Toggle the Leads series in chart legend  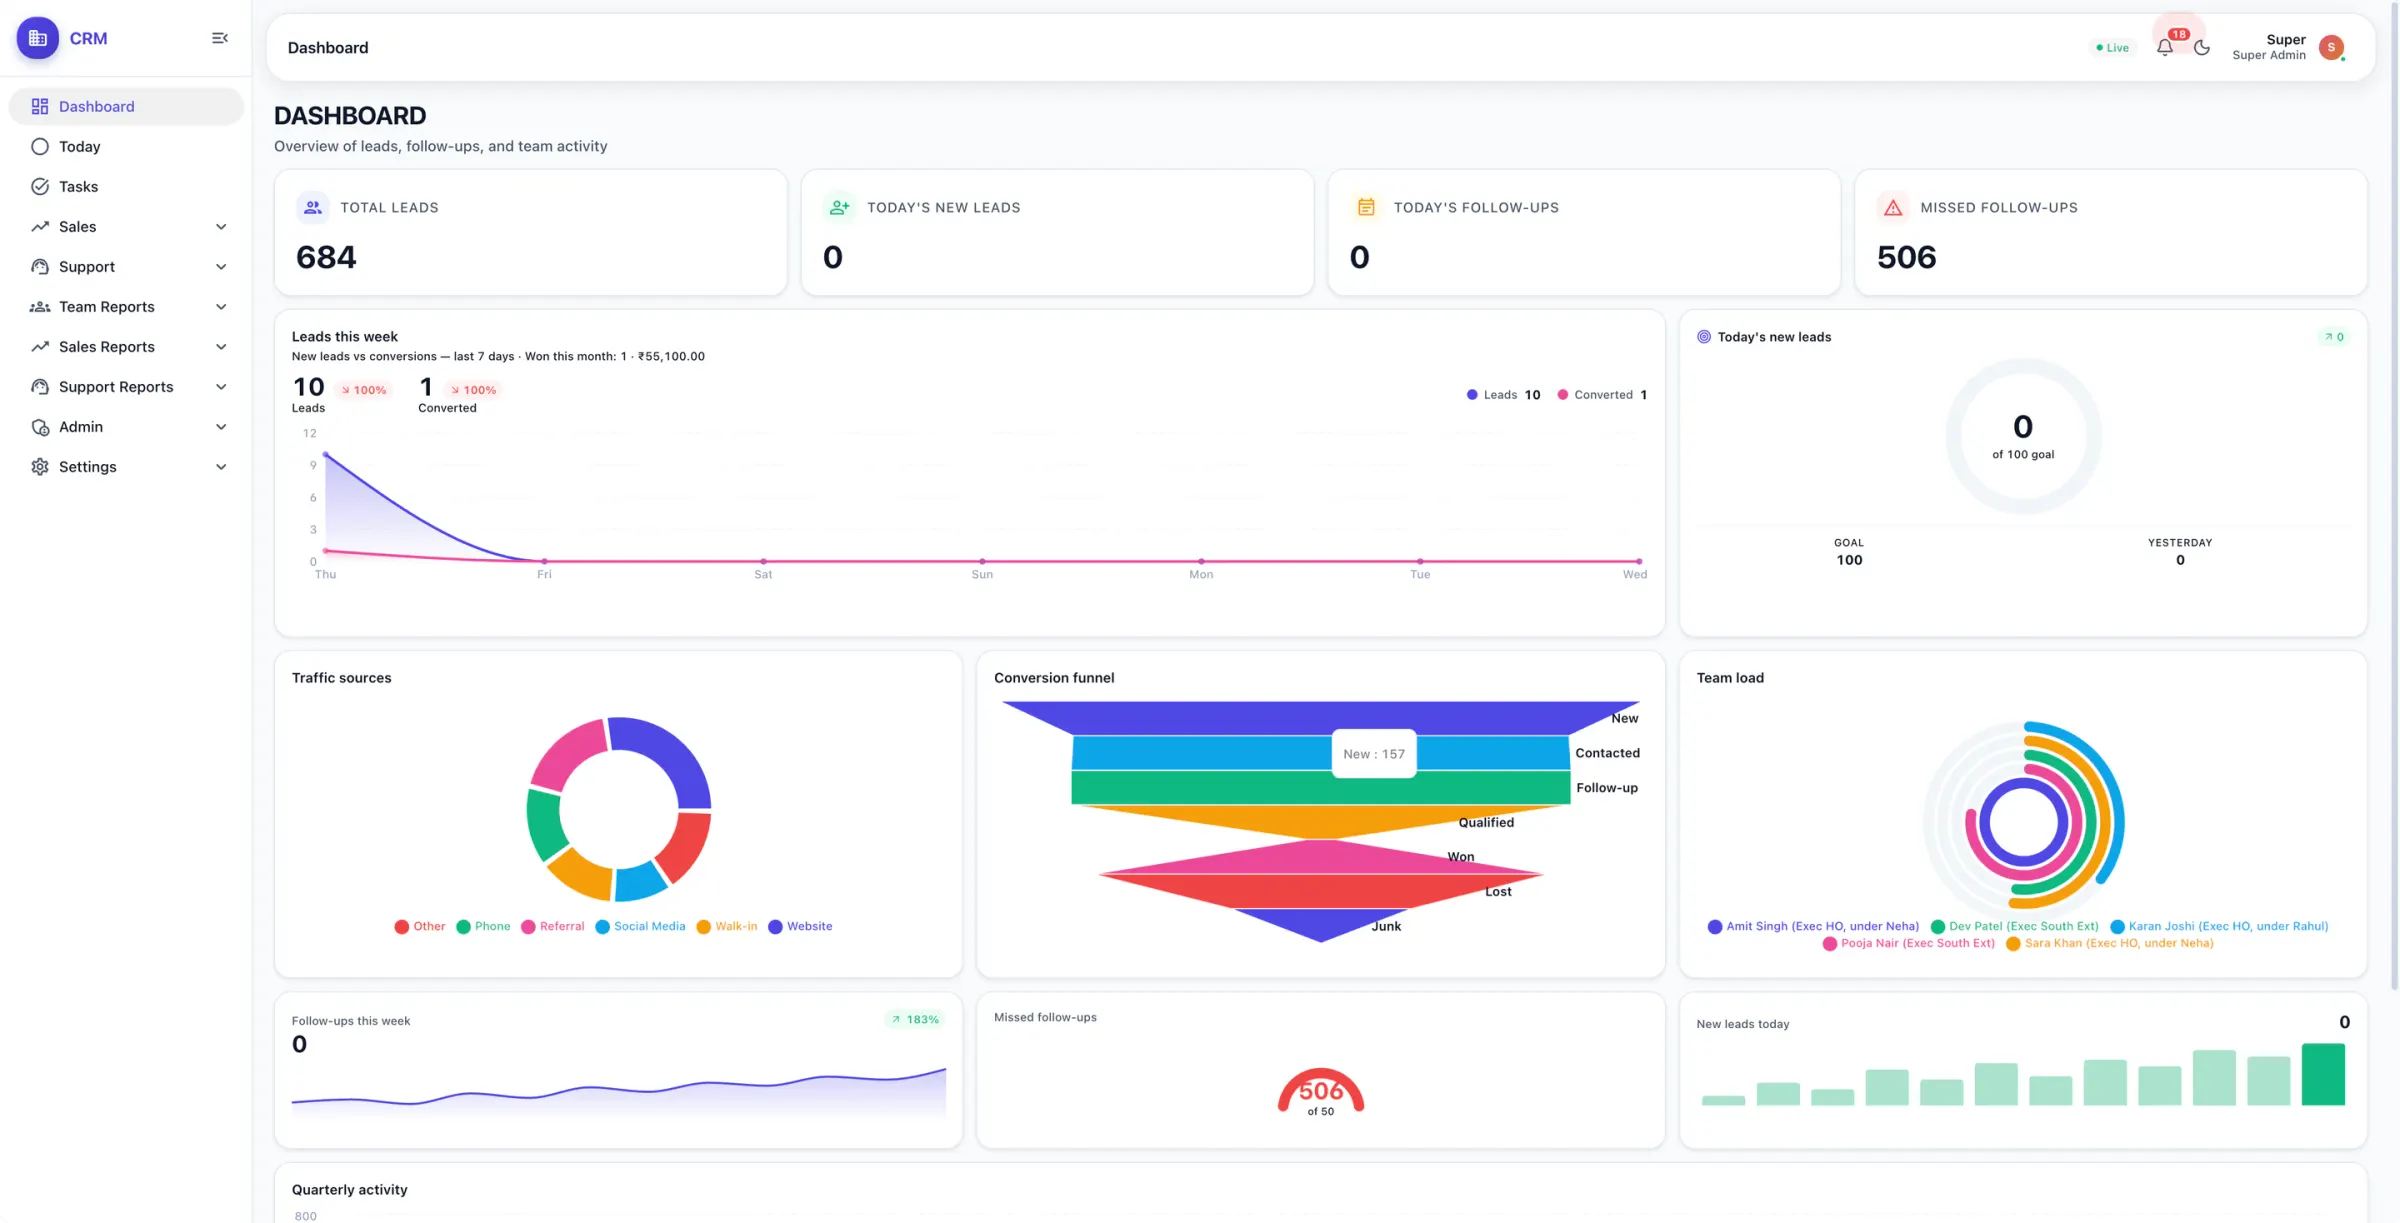[x=1503, y=394]
